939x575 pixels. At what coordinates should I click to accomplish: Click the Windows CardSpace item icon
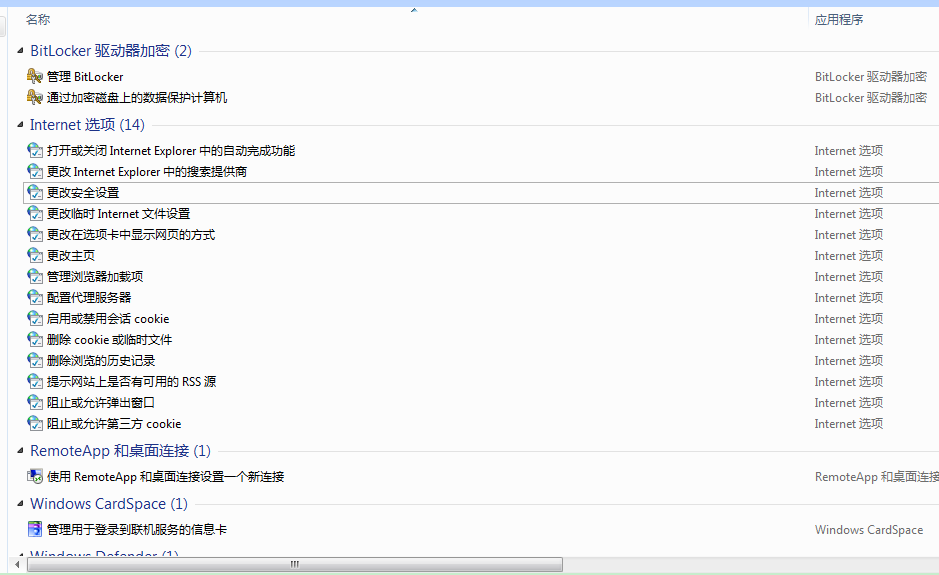[35, 529]
